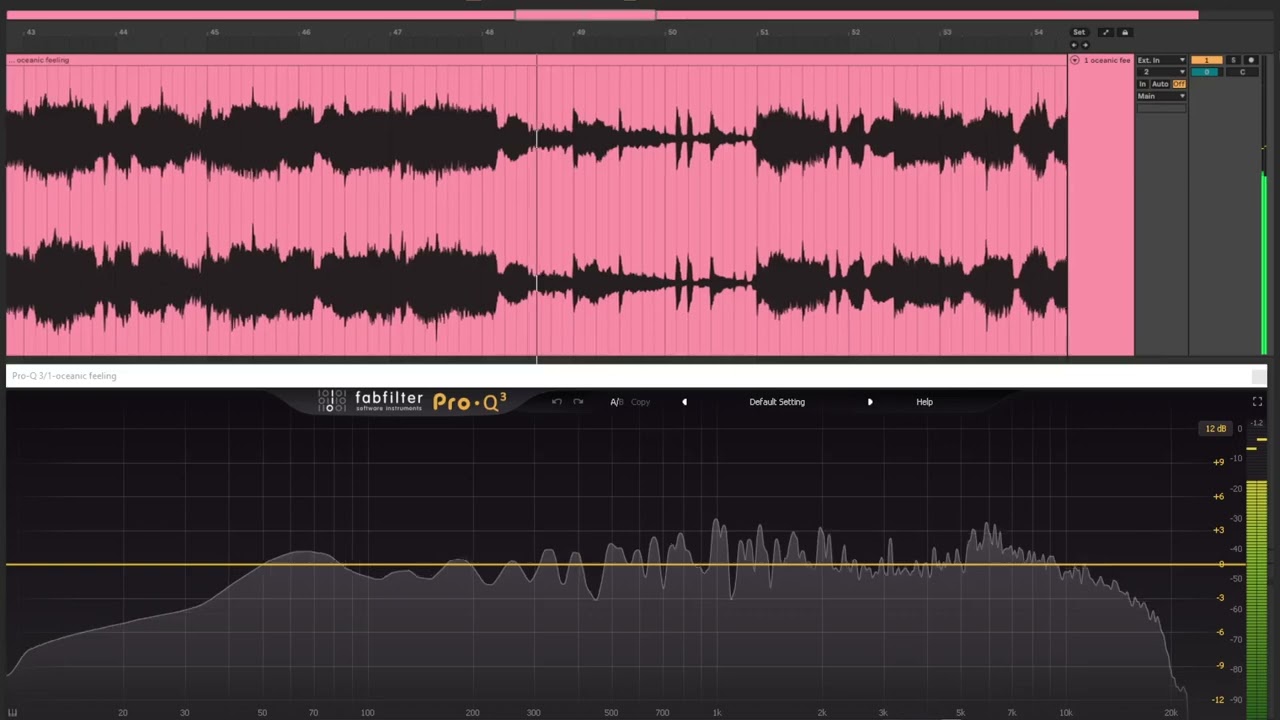Open the 12 dB display range selector
1280x720 pixels.
(1215, 429)
